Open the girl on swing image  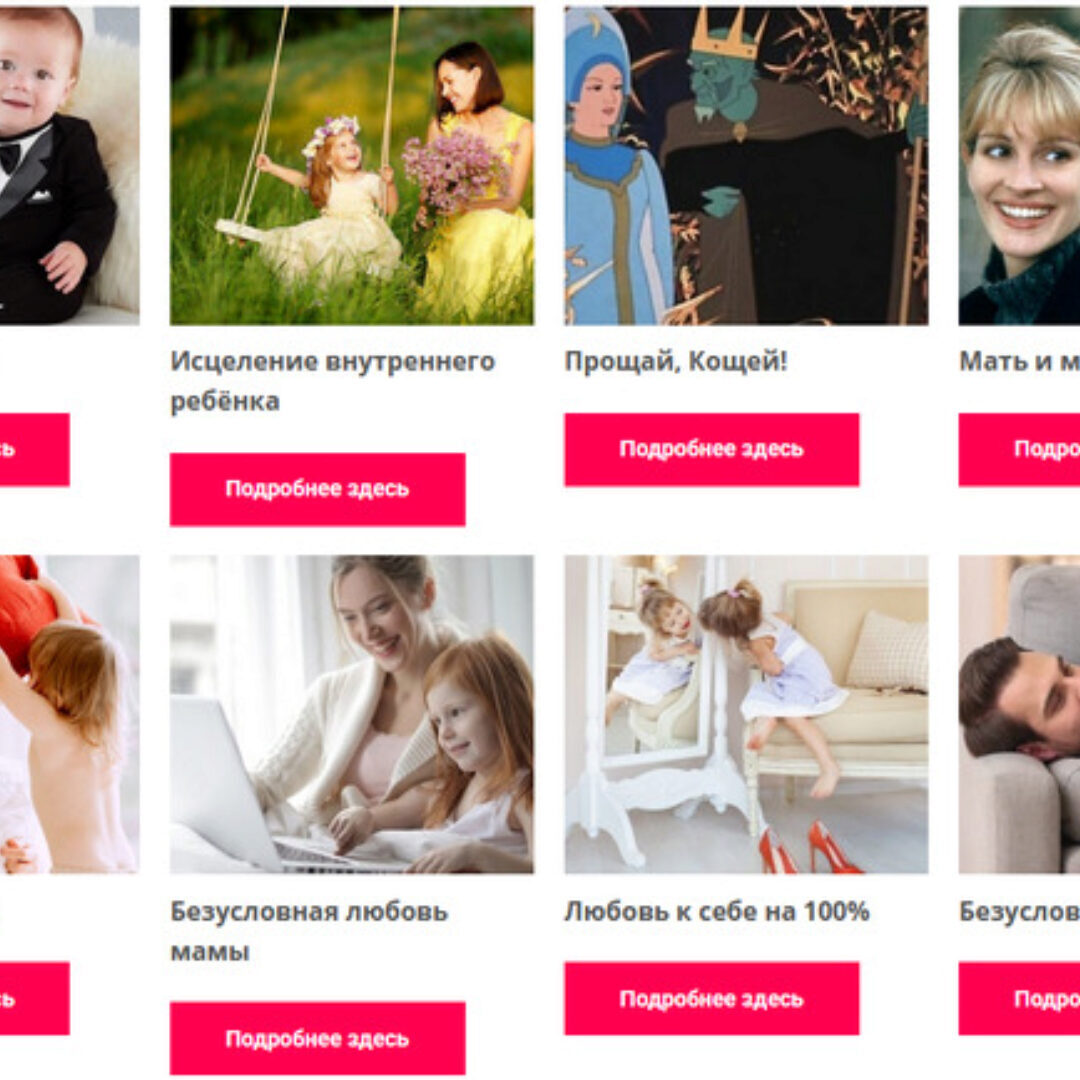click(352, 165)
